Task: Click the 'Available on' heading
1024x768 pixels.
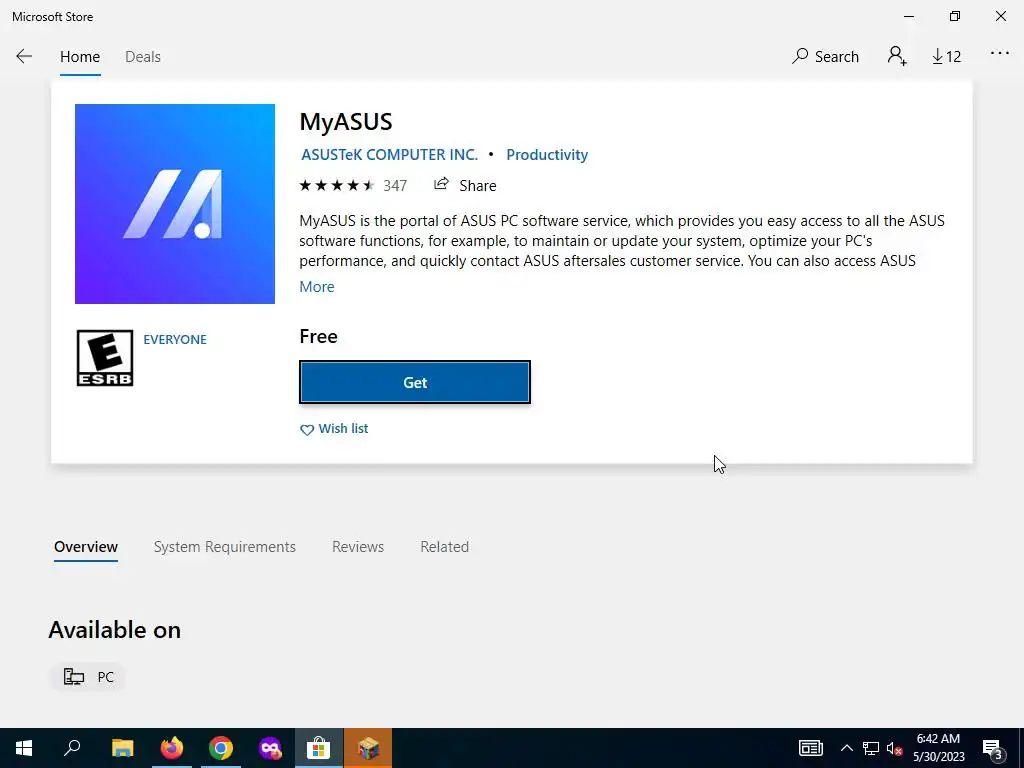Action: (x=114, y=630)
